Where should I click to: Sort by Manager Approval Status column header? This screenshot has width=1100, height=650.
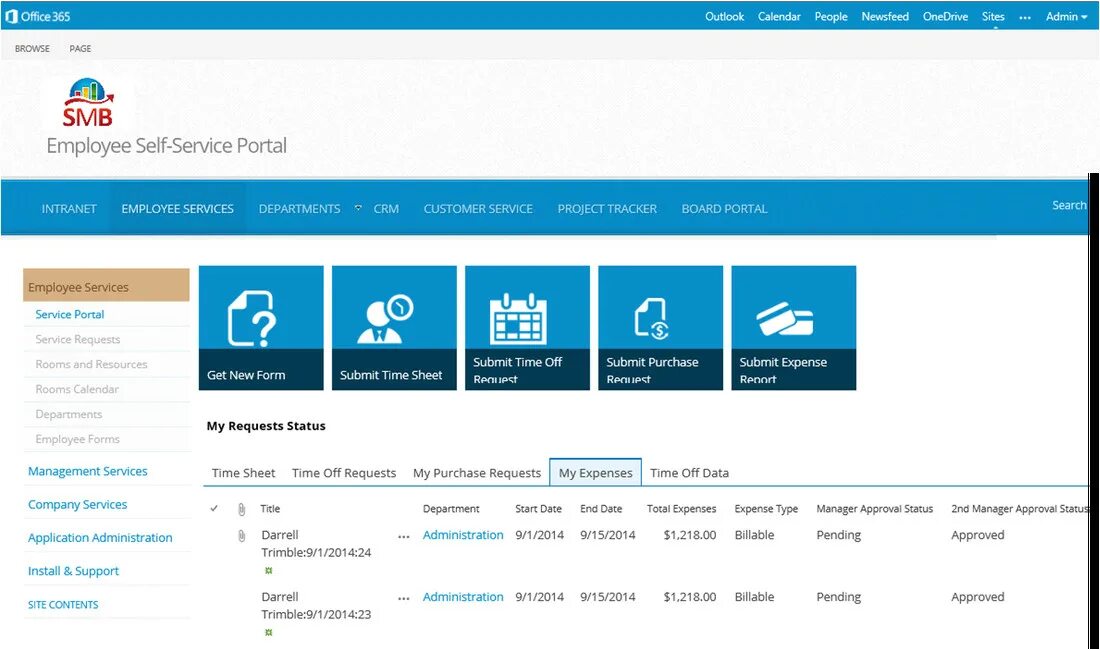[x=874, y=508]
